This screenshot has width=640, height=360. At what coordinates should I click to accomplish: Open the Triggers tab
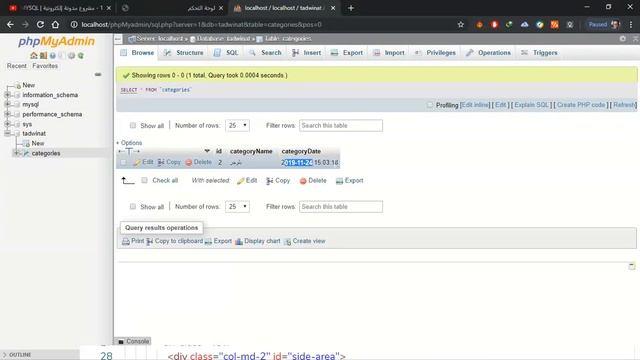540,53
